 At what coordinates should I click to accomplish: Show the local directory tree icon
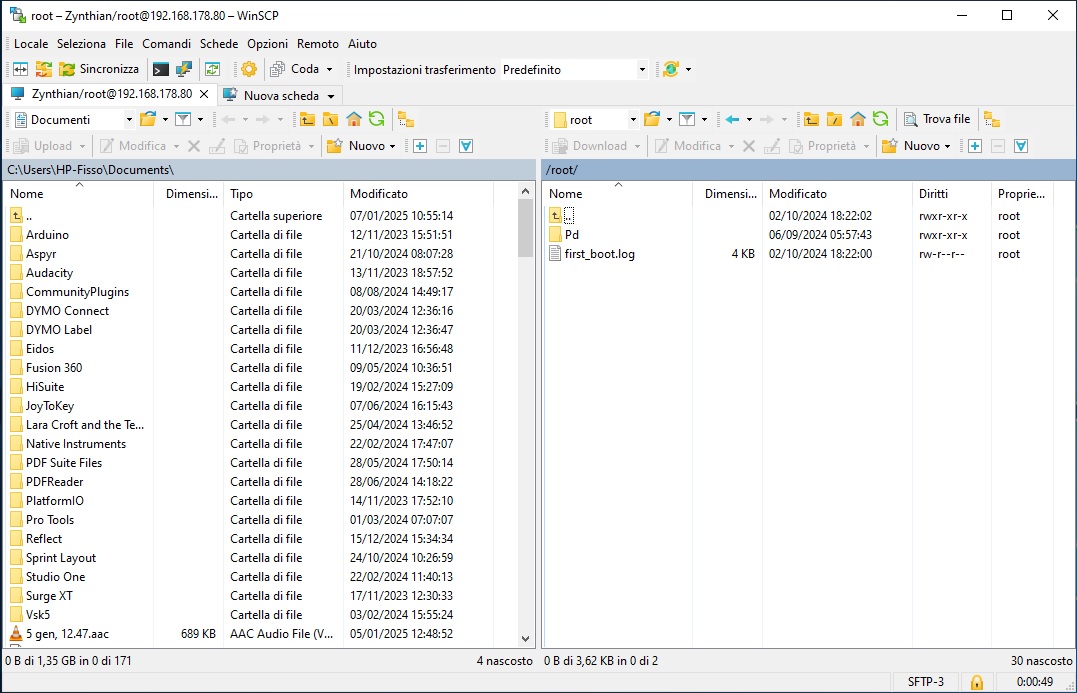click(406, 120)
